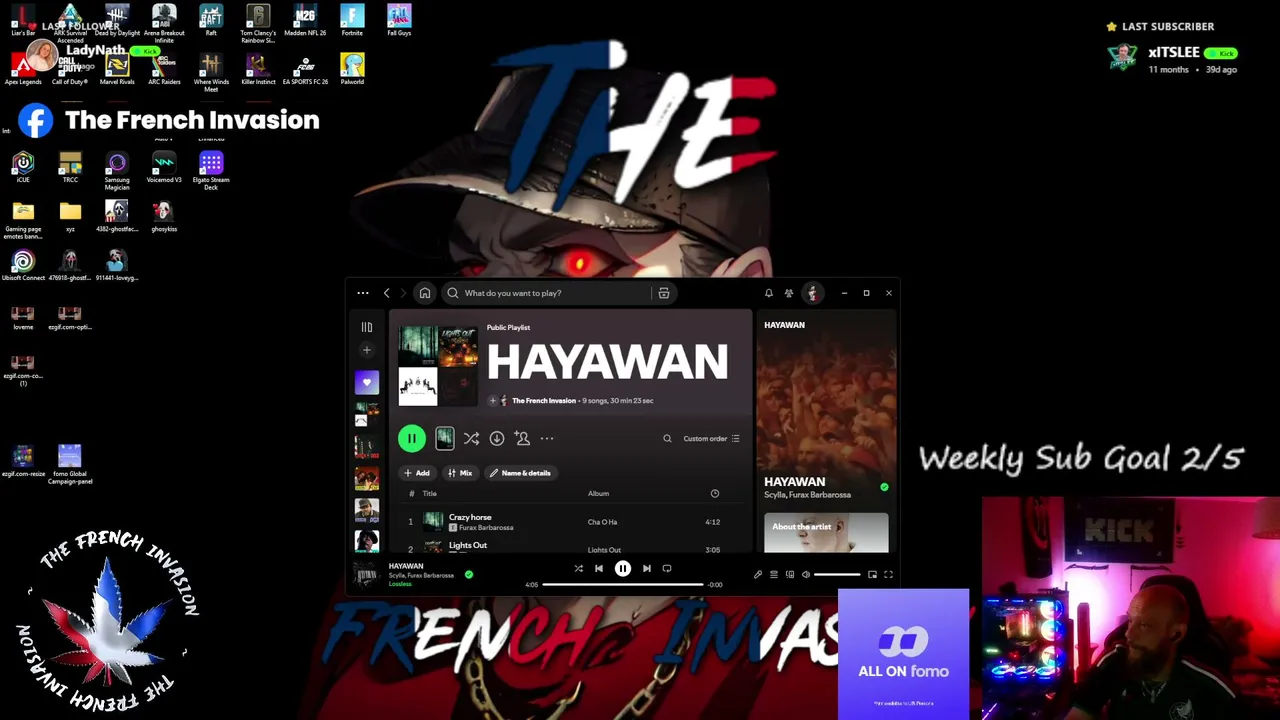
Task: Navigate back in Spotify
Action: click(387, 293)
